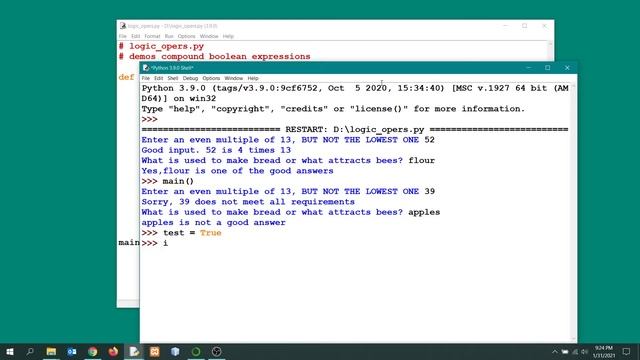
Task: Open the taskbar clock and date
Action: [604, 351]
